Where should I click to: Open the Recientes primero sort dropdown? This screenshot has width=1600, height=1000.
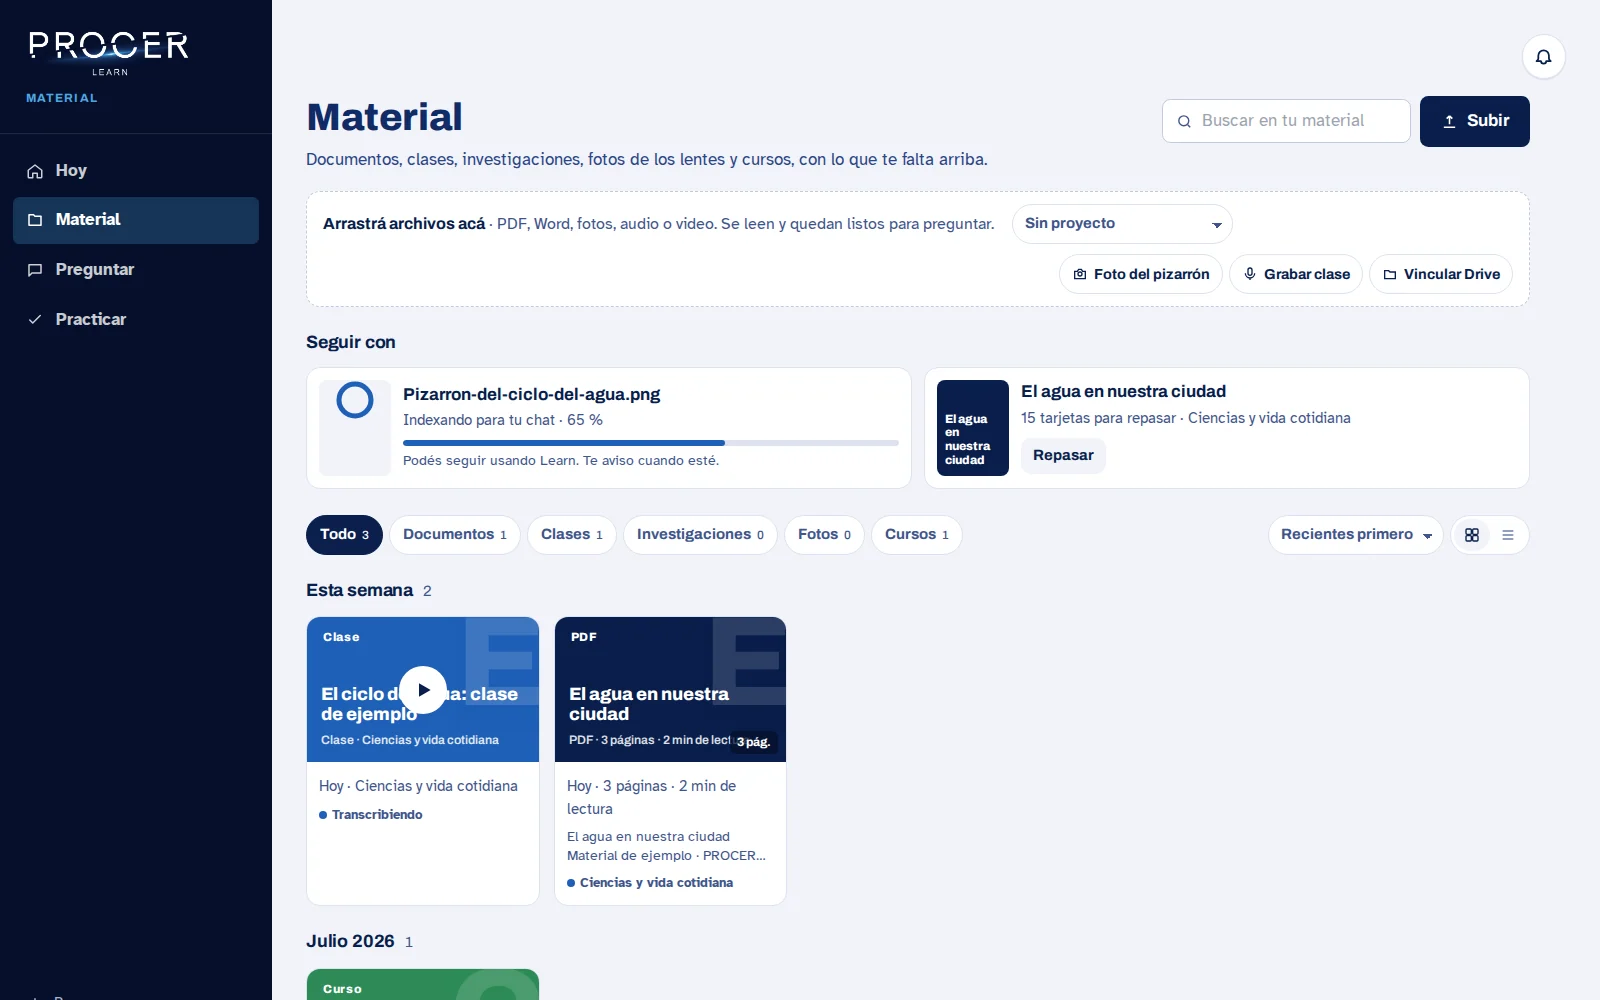click(1356, 535)
